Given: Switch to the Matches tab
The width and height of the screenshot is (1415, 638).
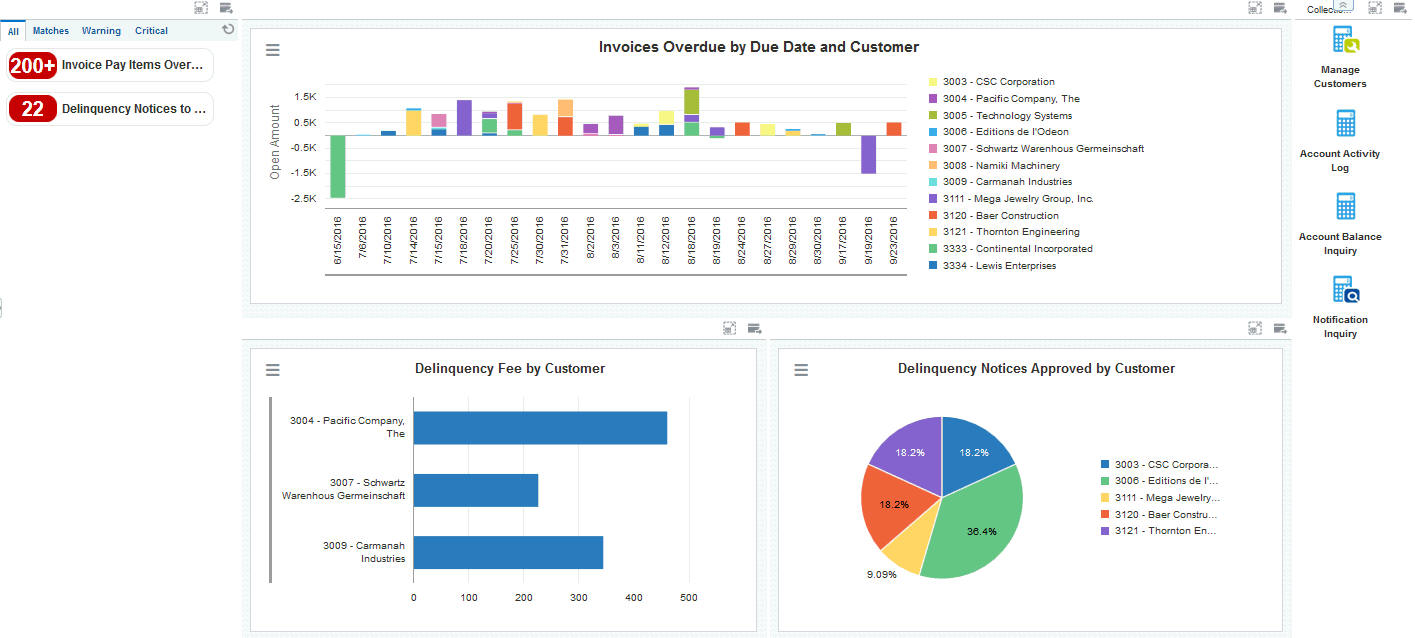Looking at the screenshot, I should click(x=51, y=31).
